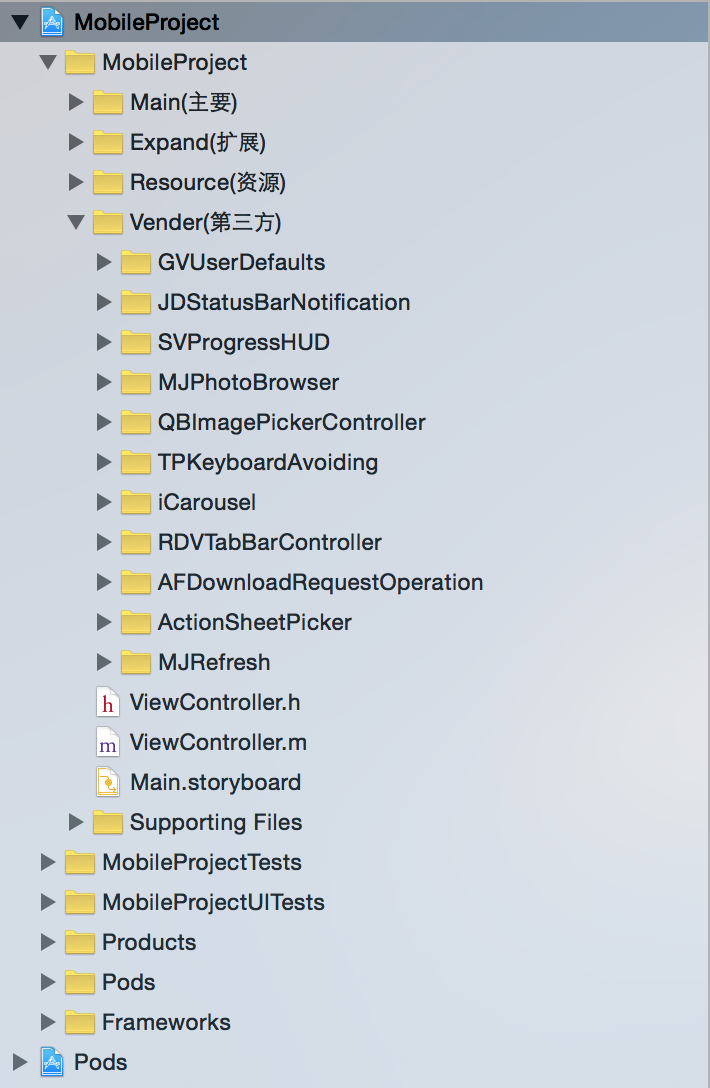
Task: Collapse the Vender(第三方) group
Action: [x=76, y=222]
